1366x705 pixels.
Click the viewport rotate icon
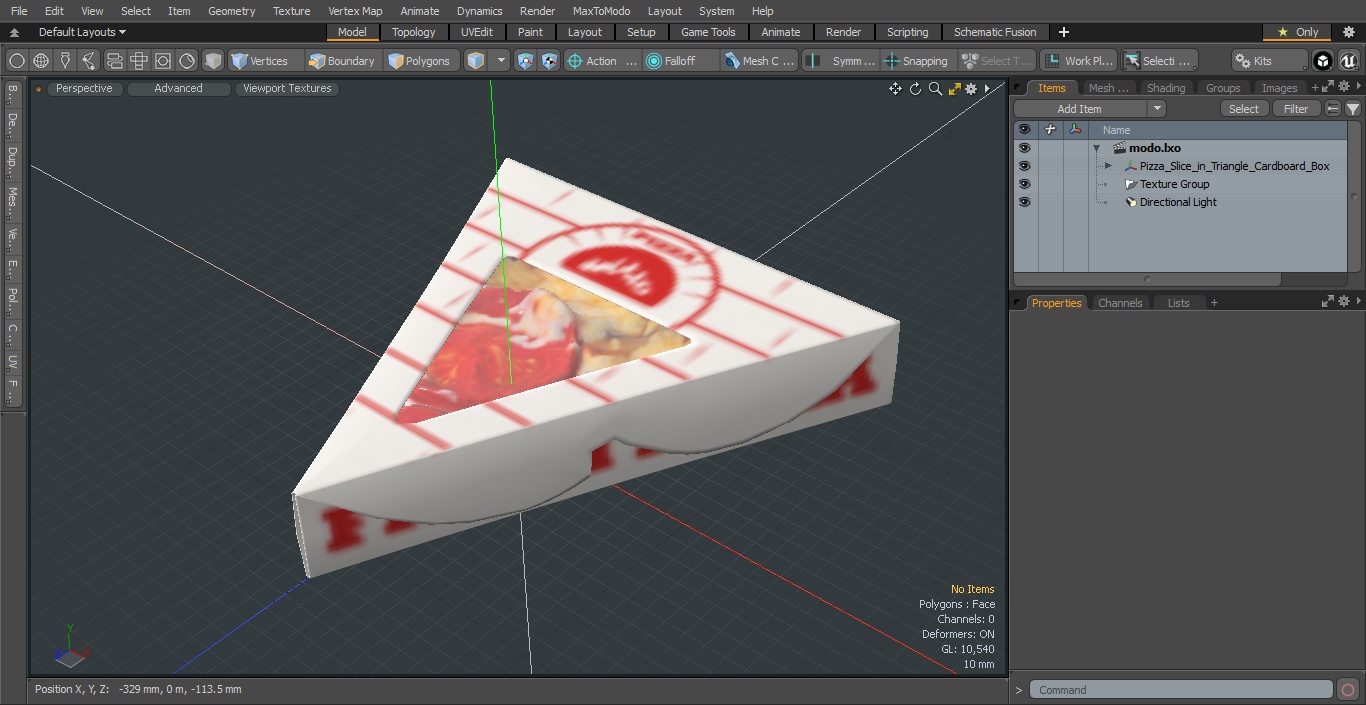(915, 89)
